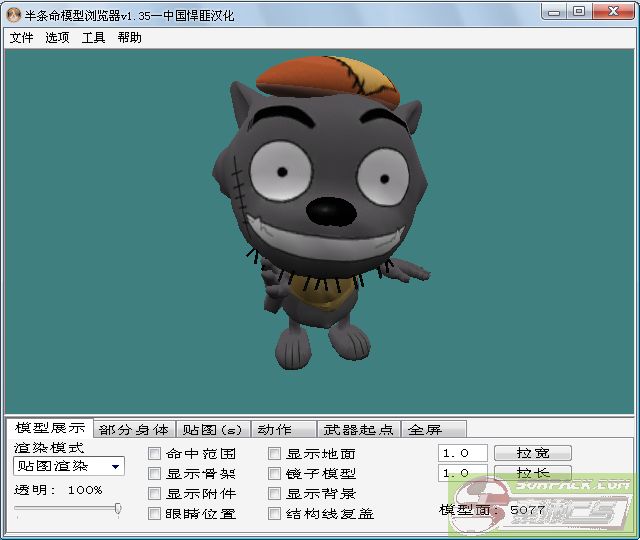Enable the 结构线复盖 checkbox

tap(275, 514)
